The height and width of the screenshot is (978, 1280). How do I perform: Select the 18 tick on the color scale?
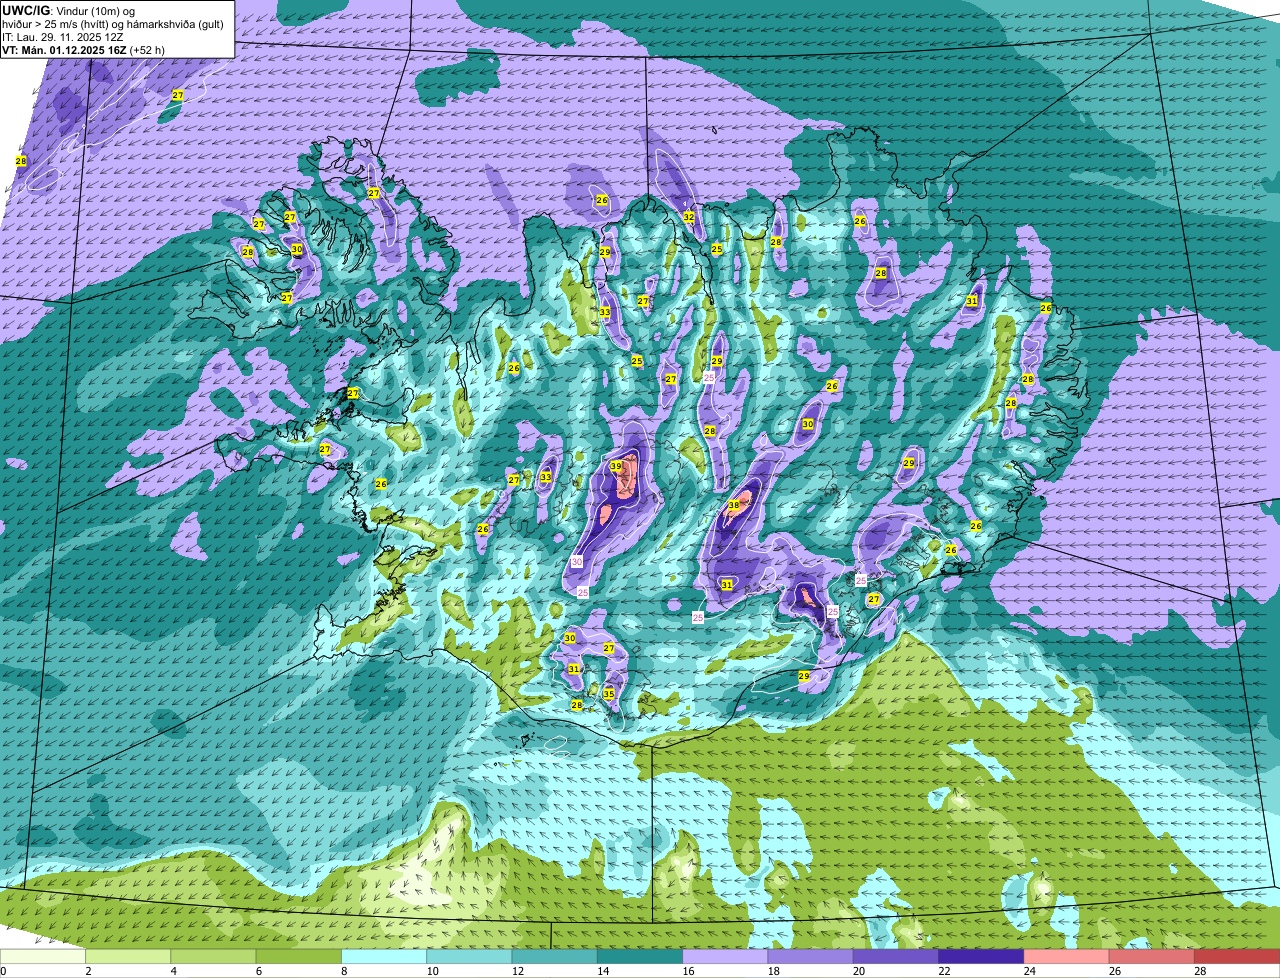(x=773, y=971)
